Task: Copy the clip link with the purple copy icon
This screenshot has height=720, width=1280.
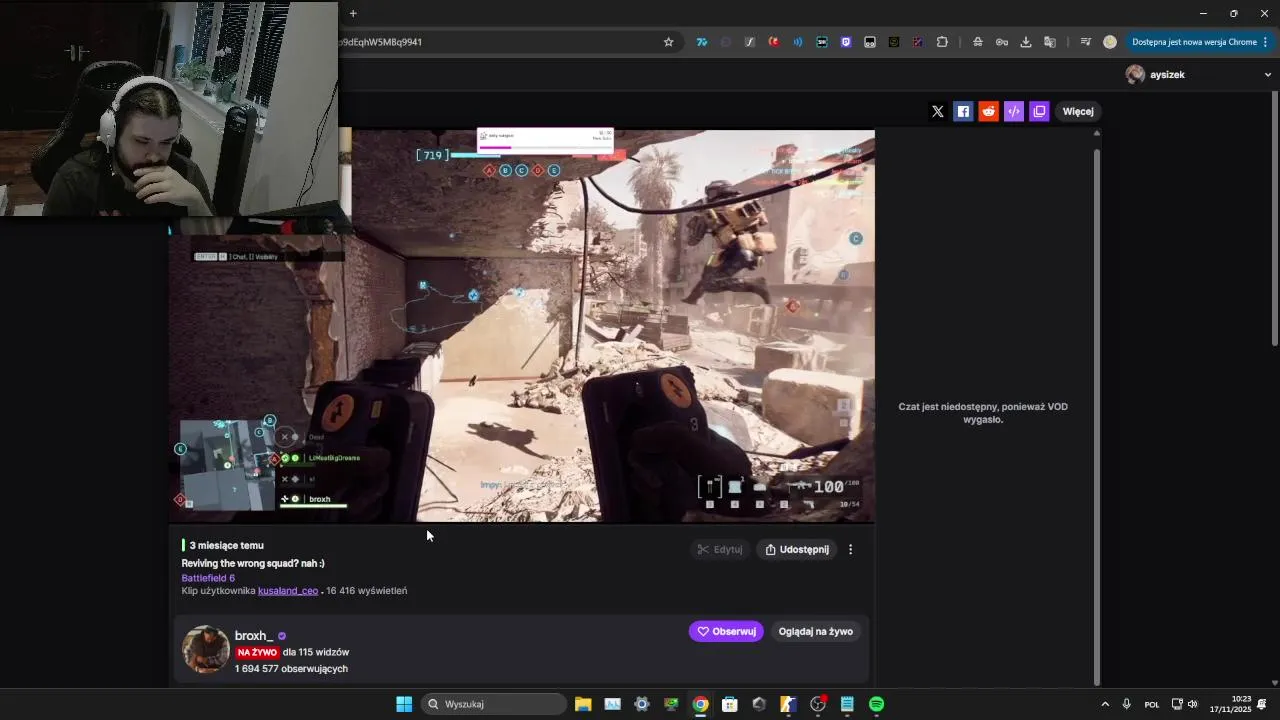Action: [1039, 111]
